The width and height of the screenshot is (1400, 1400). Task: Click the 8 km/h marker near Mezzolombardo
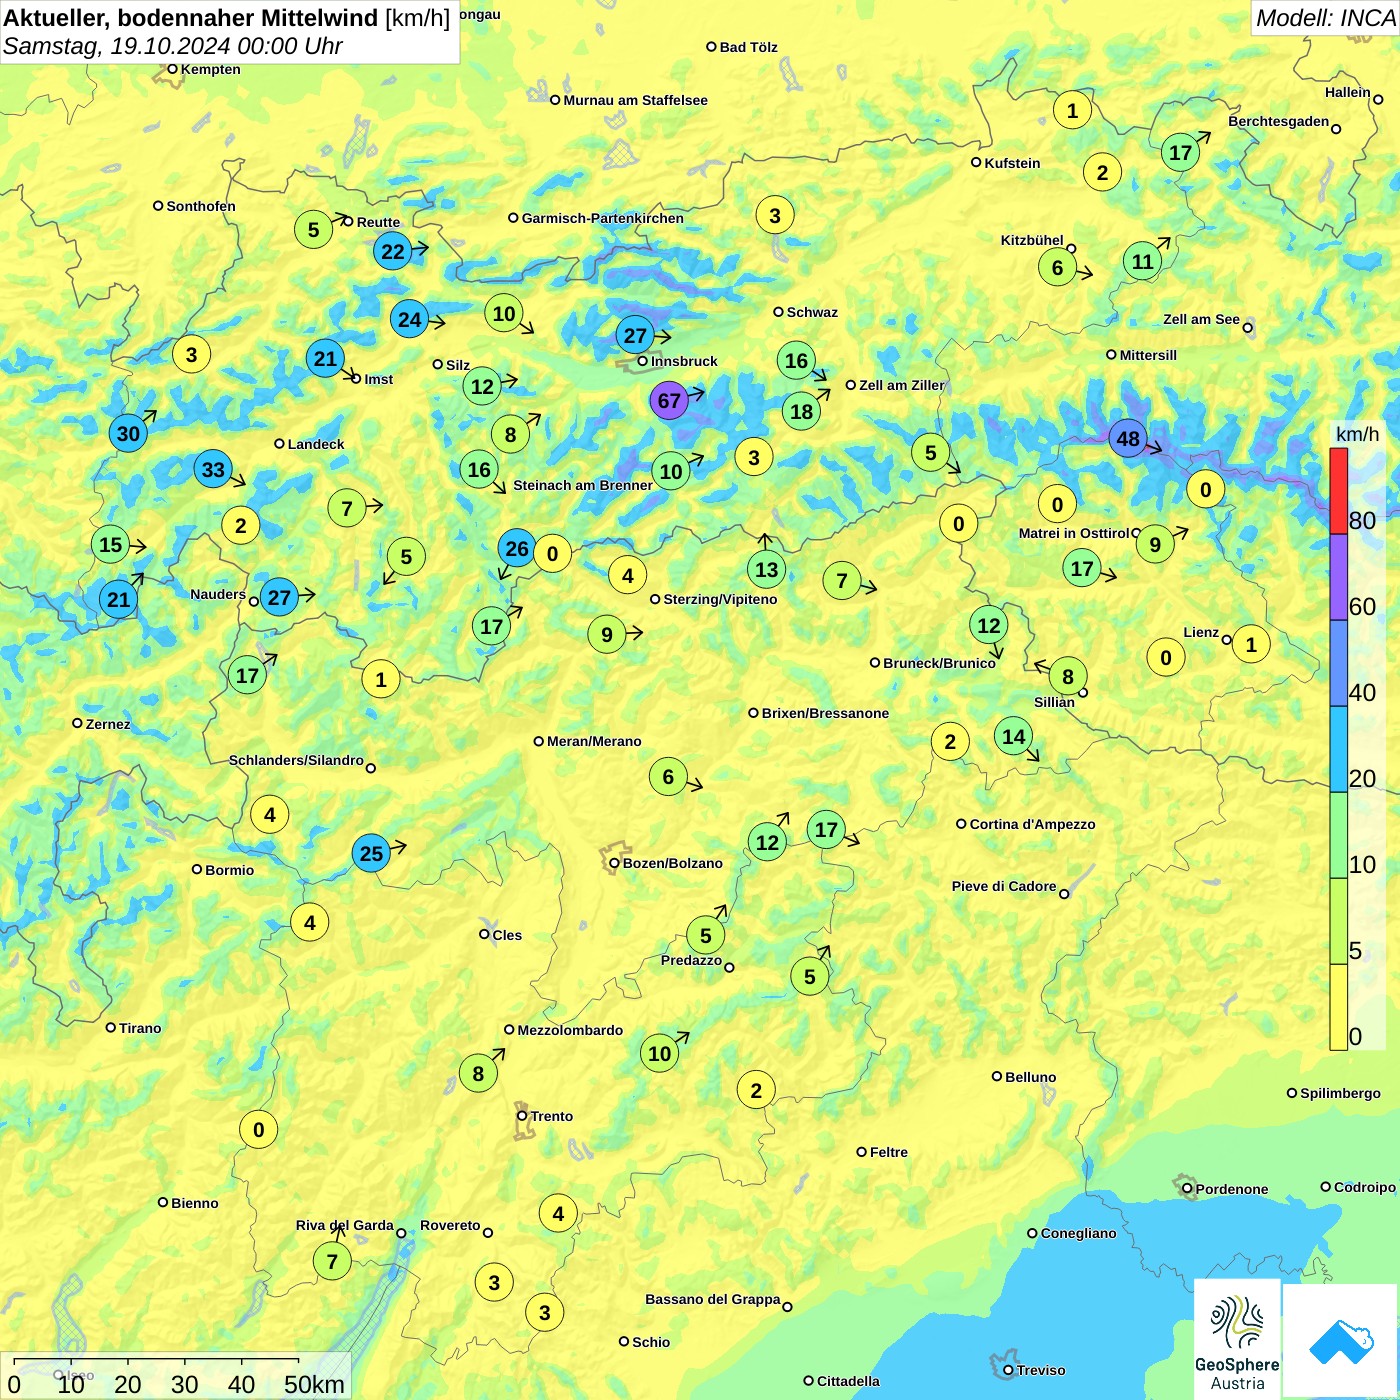[x=478, y=1074]
